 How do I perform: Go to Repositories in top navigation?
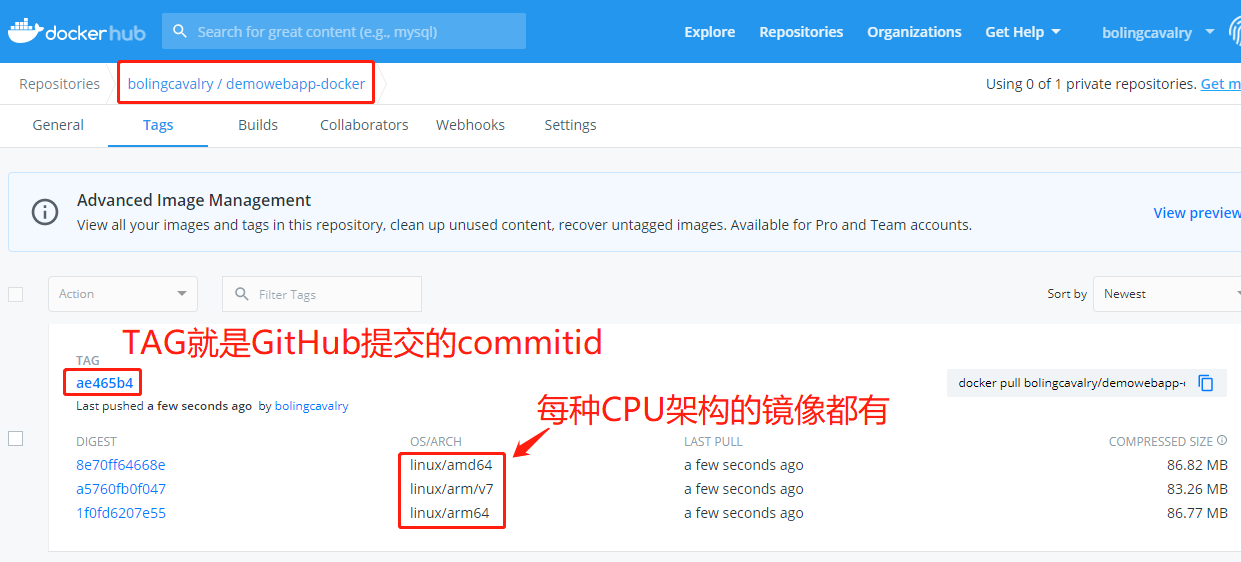[801, 32]
